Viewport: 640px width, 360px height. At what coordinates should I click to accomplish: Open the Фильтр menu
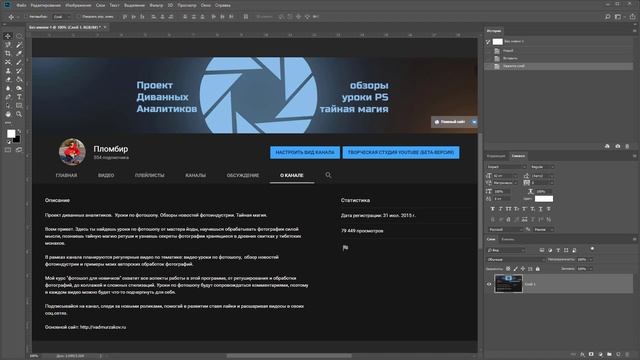click(x=156, y=5)
